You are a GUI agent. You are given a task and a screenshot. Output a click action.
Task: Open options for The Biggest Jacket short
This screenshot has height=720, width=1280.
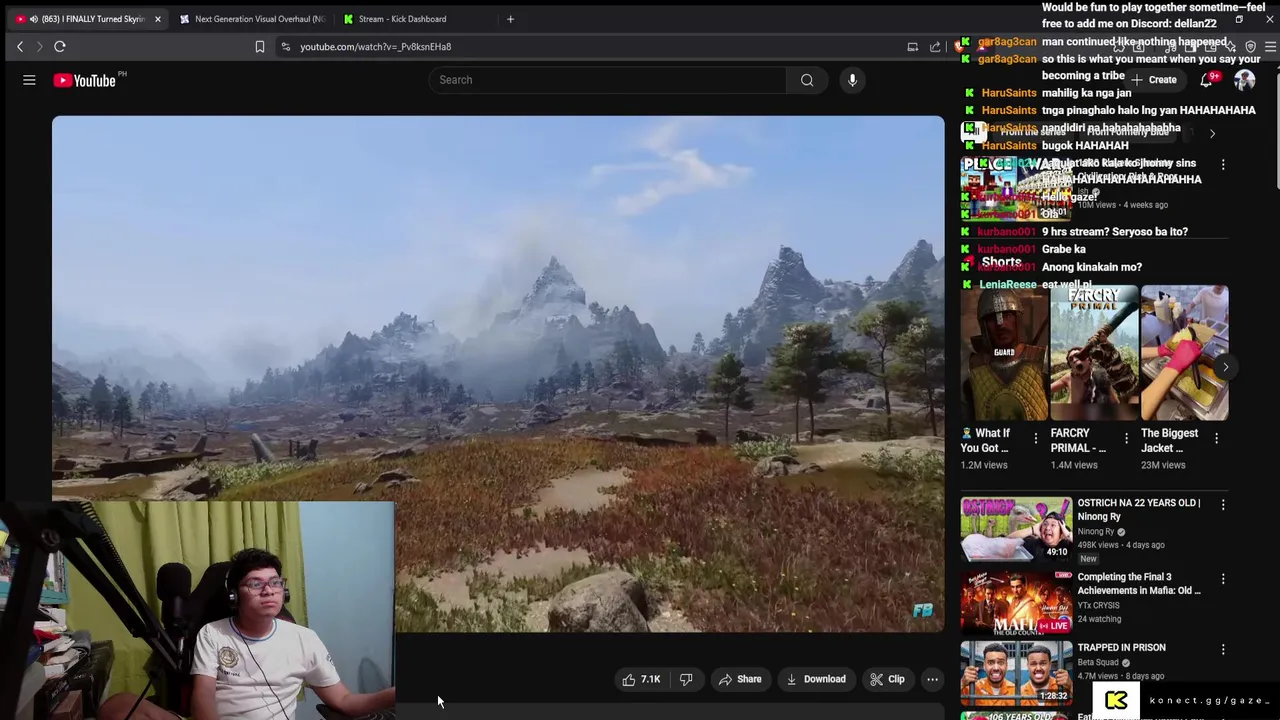[x=1216, y=438]
